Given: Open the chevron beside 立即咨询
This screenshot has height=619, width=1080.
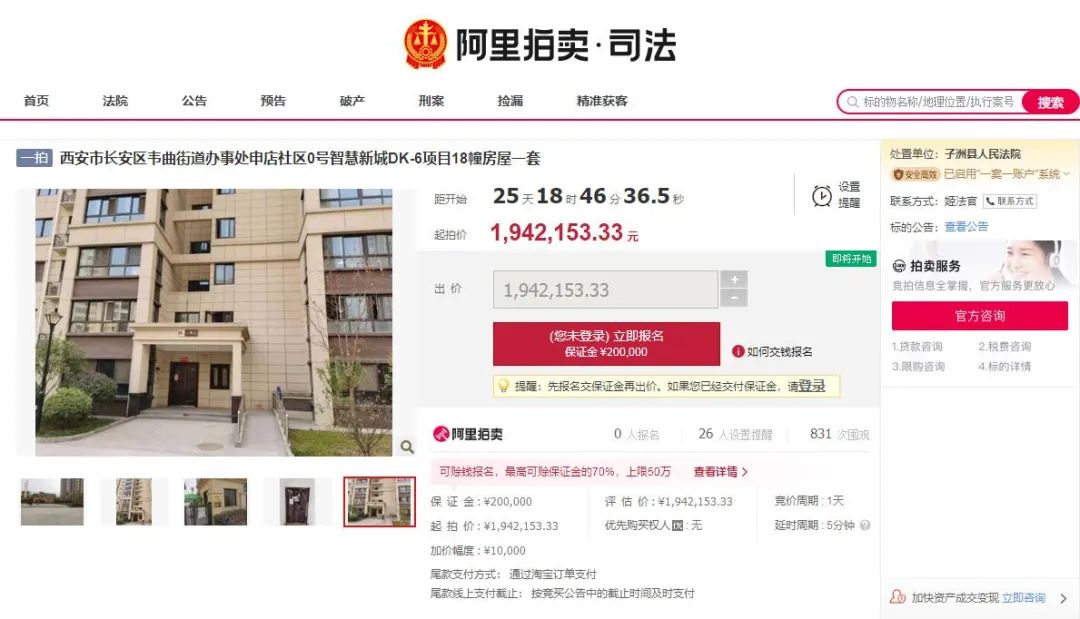Looking at the screenshot, I should [x=1063, y=598].
